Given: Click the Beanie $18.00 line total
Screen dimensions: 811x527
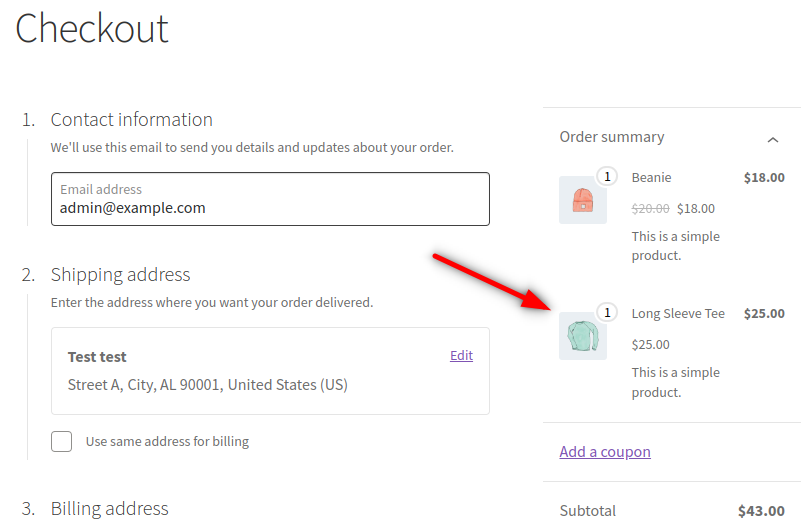Looking at the screenshot, I should coord(764,177).
